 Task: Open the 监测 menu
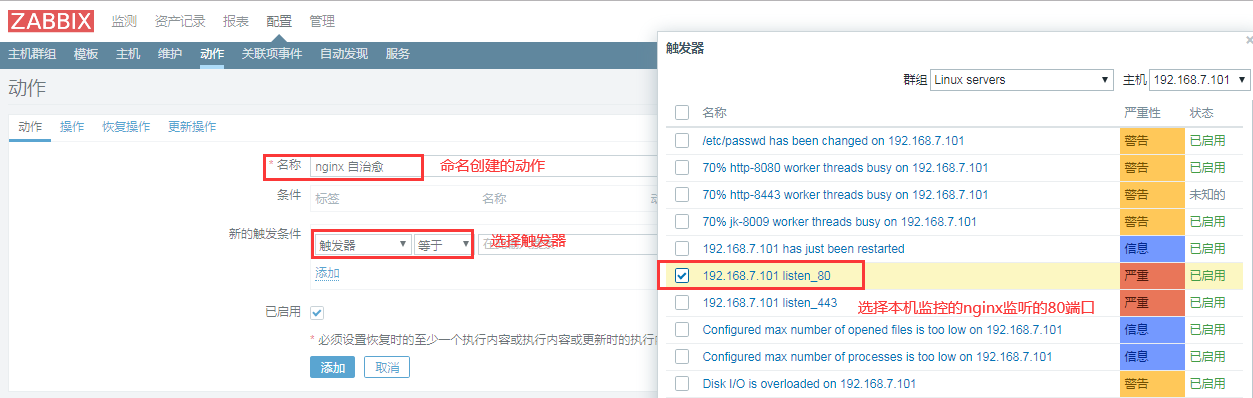[125, 21]
